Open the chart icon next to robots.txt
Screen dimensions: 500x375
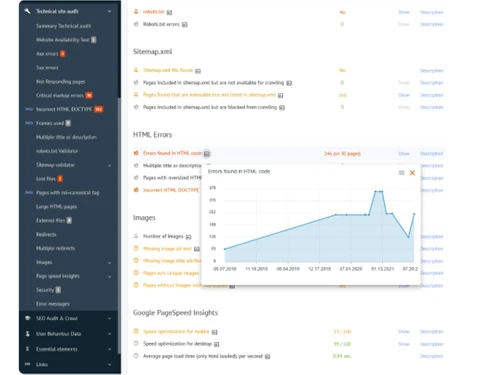tap(169, 12)
